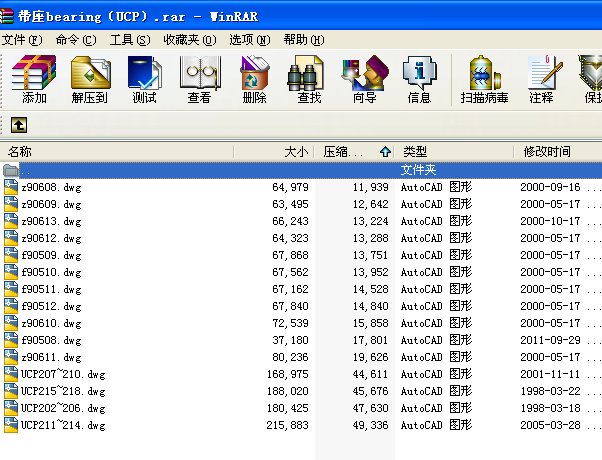
Task: Click modified date 2011-09-29
Action: (x=550, y=340)
